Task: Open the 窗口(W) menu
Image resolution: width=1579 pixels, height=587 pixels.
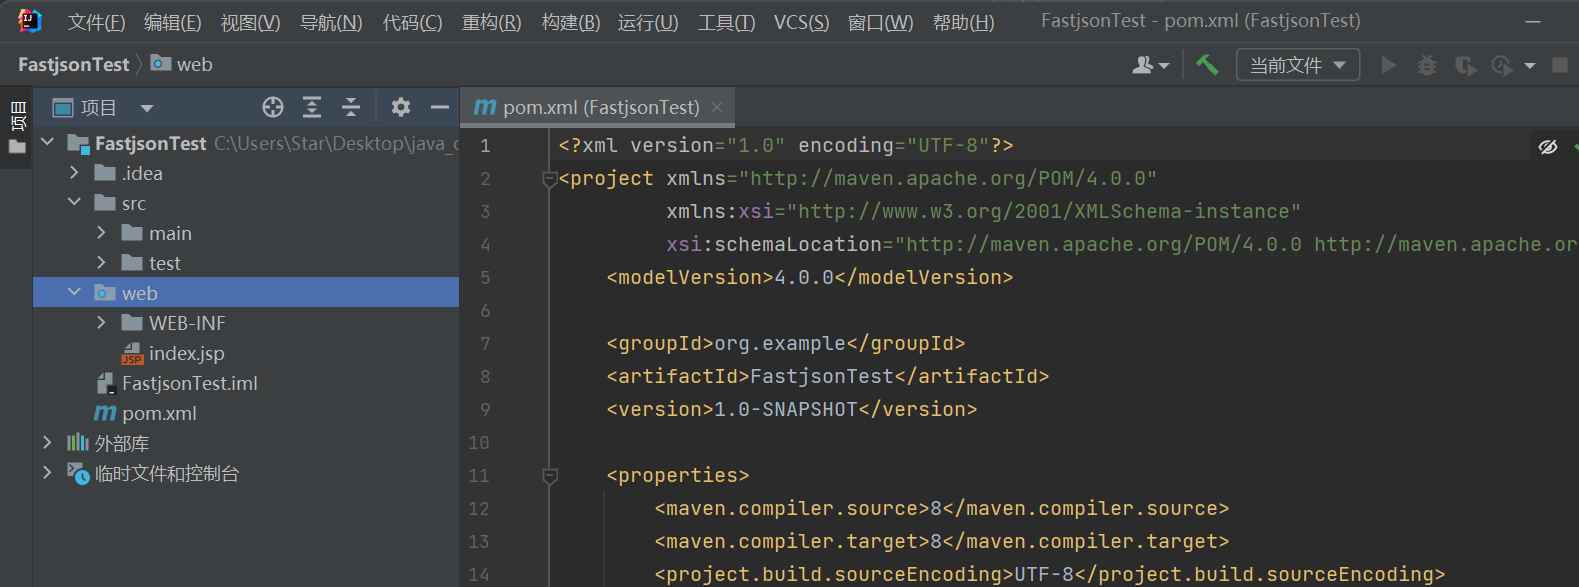Action: (880, 22)
